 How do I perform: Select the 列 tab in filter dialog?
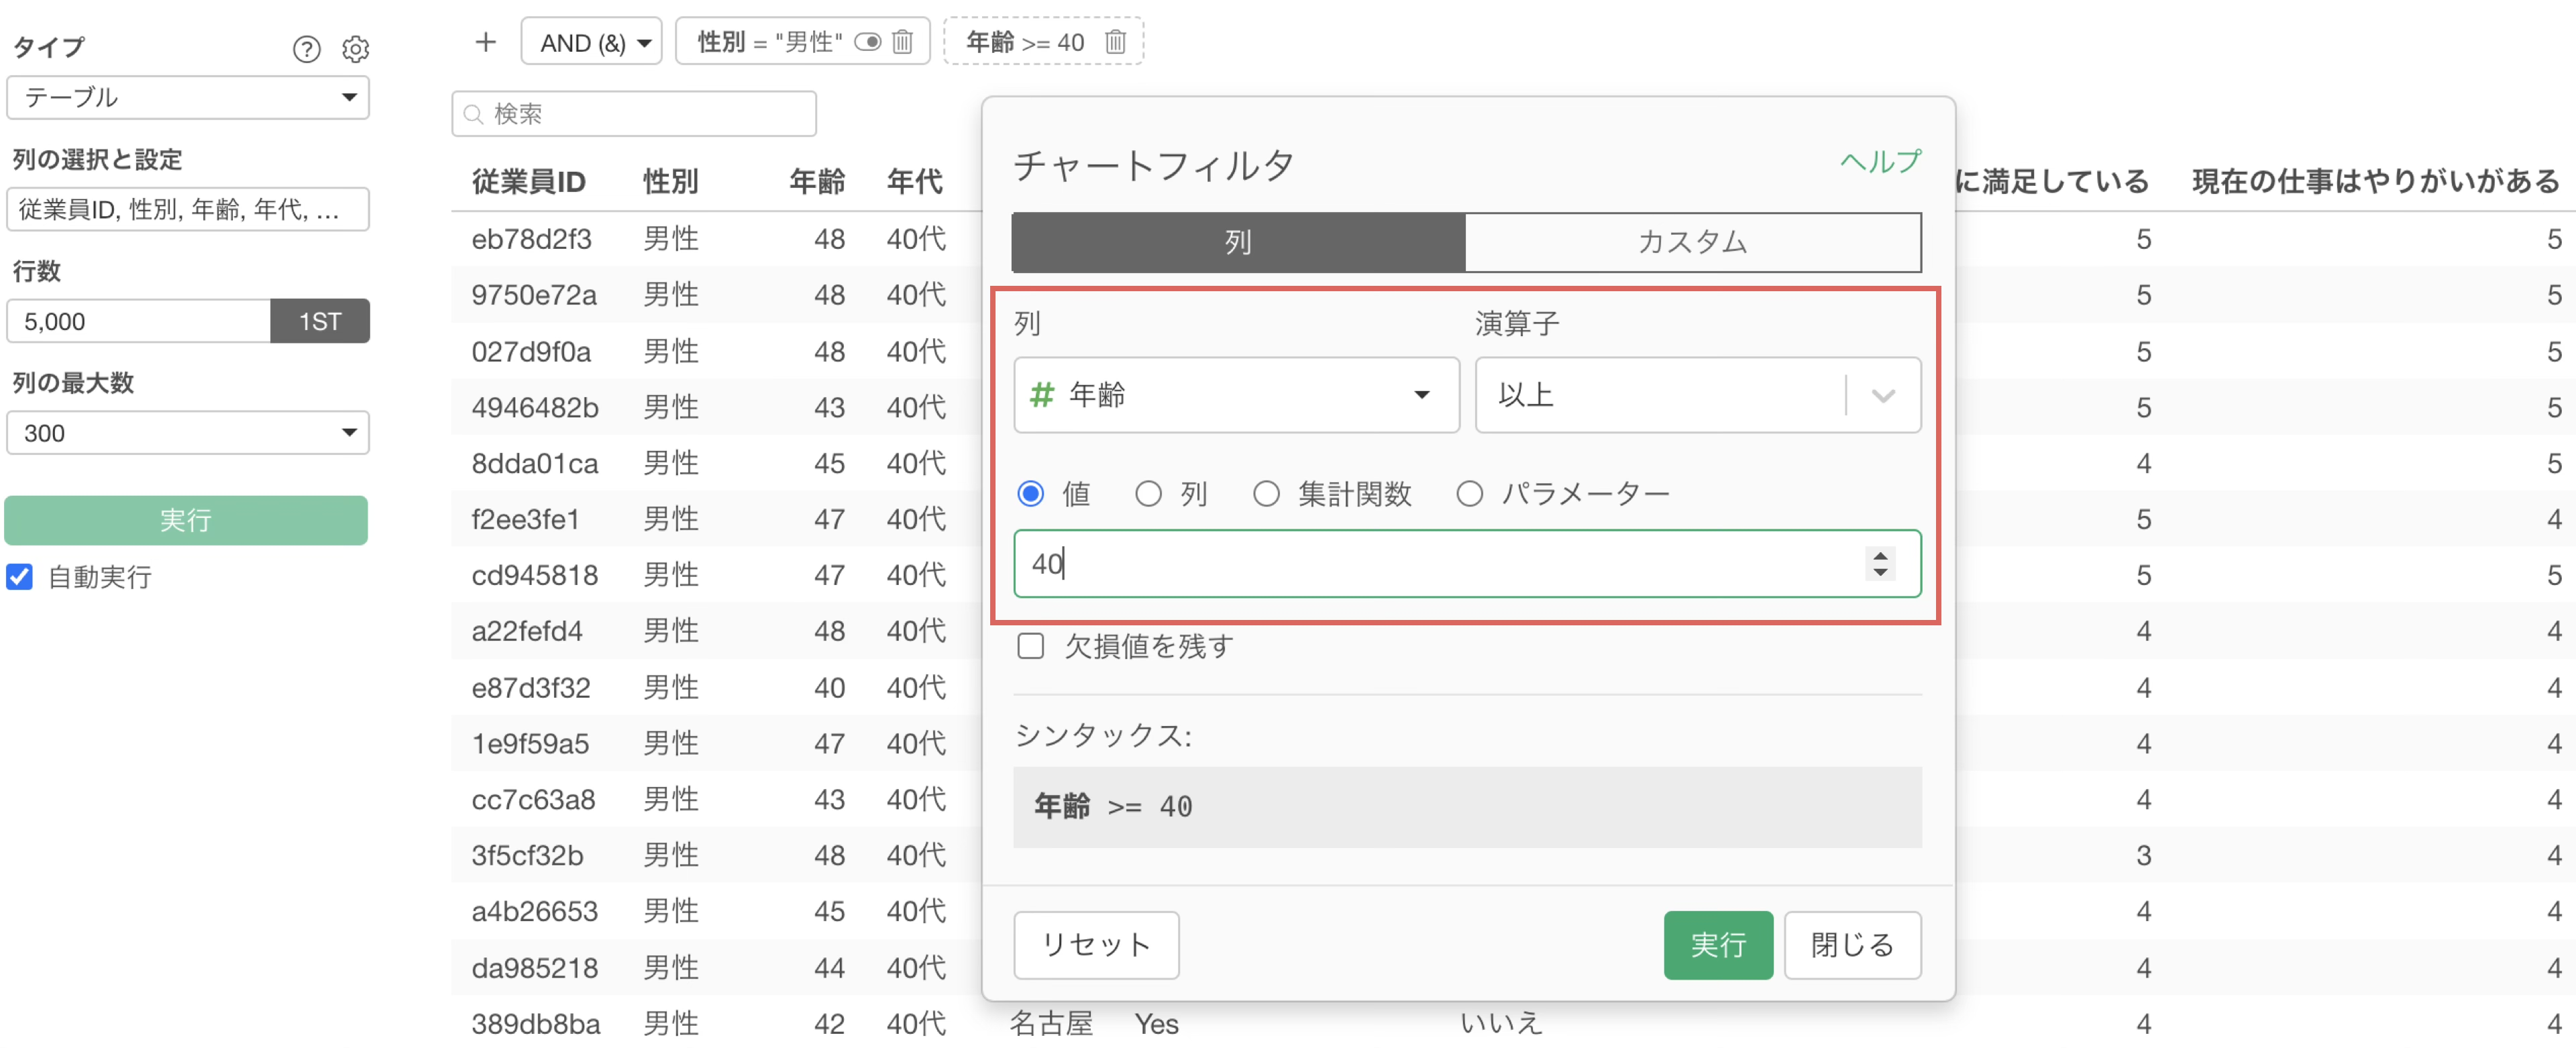[1238, 242]
